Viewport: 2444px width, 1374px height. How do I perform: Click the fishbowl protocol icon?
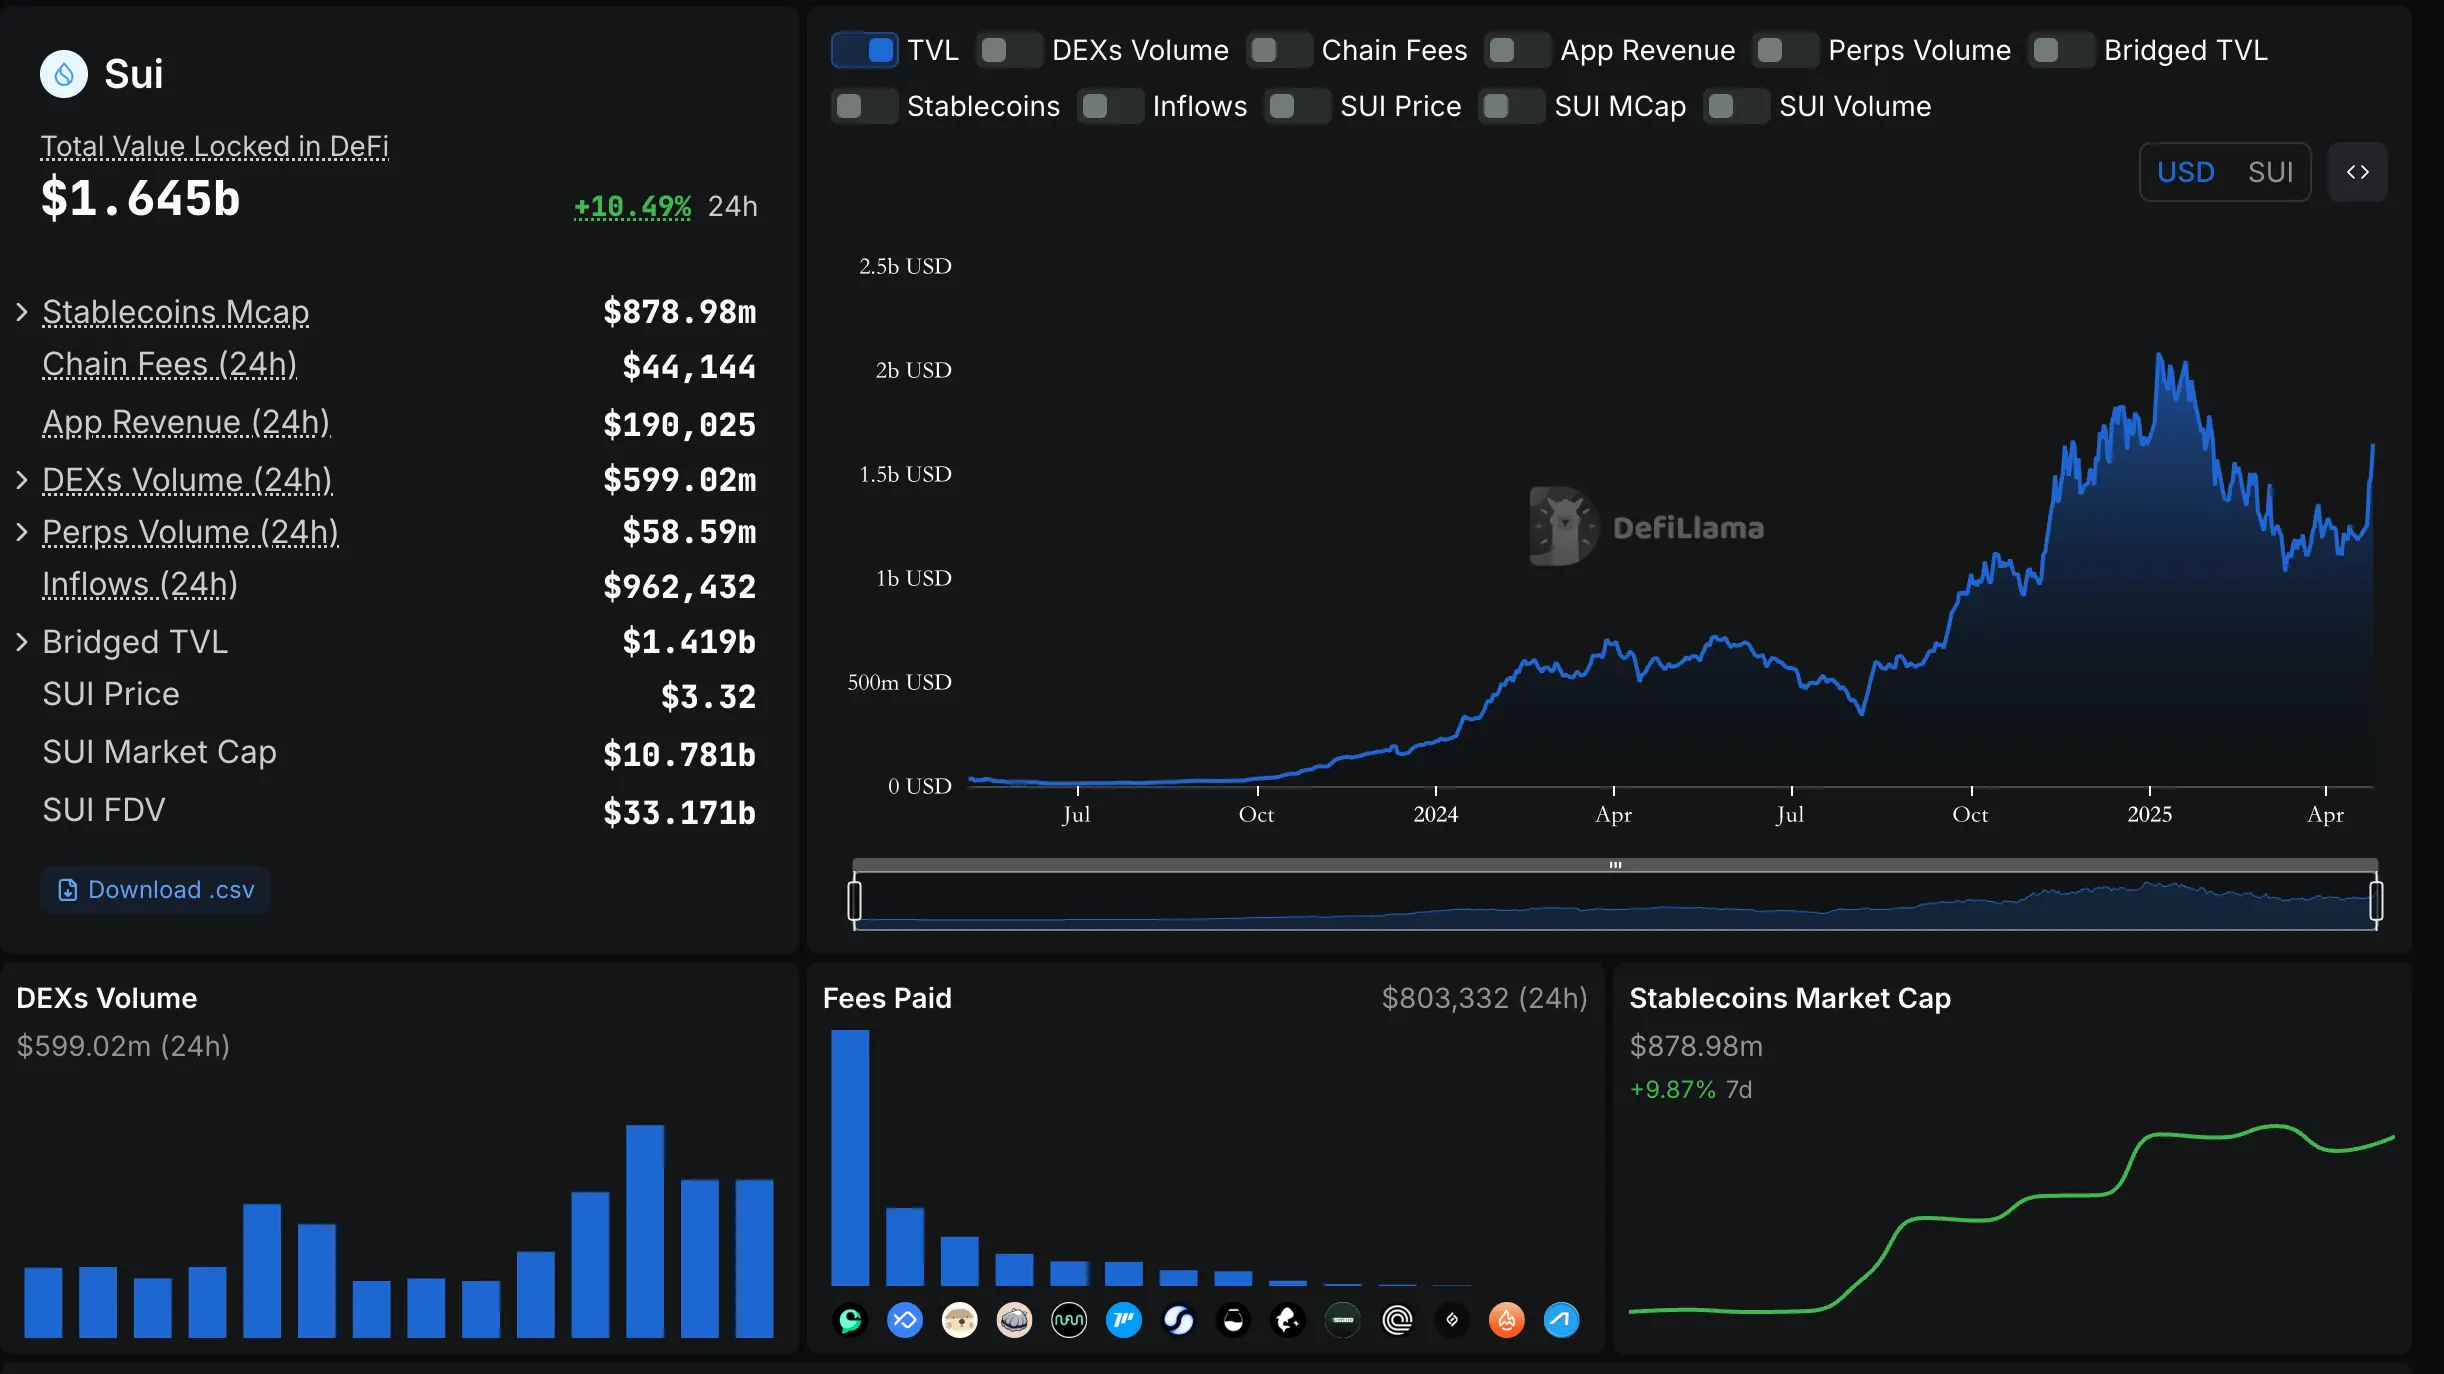1234,1320
